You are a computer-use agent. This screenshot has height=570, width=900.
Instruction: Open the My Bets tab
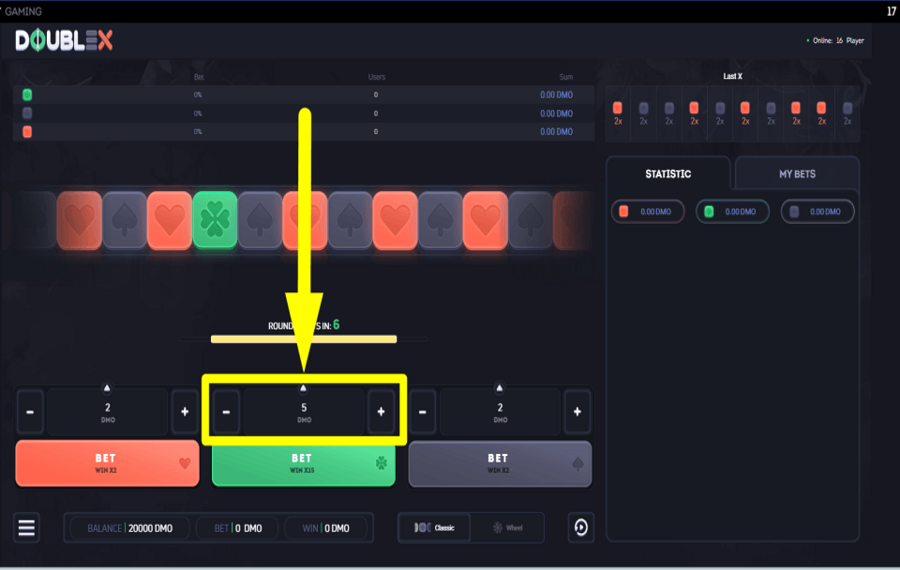pos(797,174)
